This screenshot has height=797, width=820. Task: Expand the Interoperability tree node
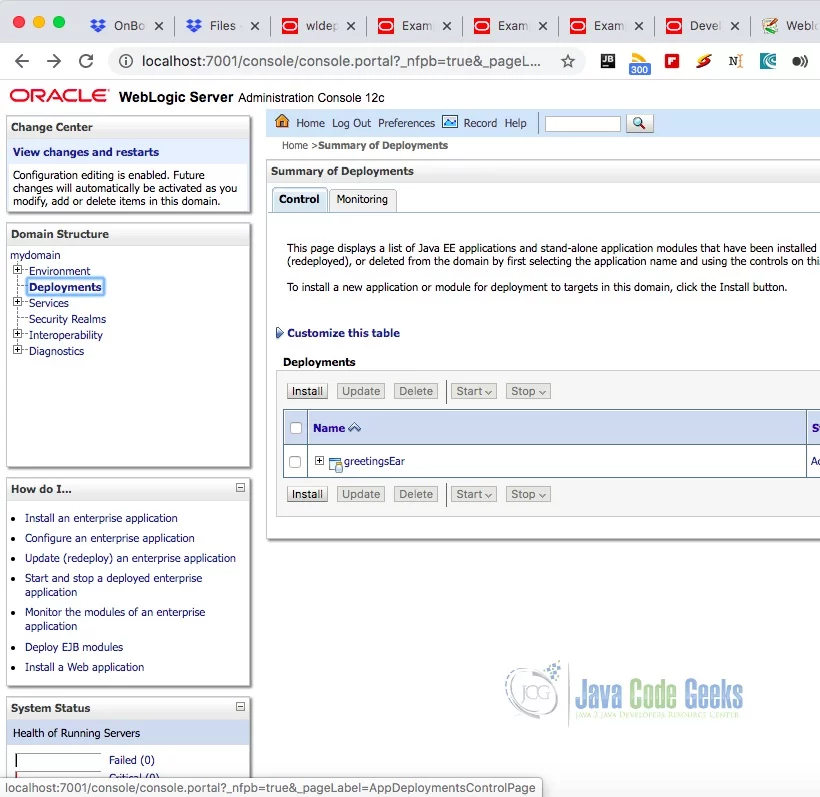pyautogui.click(x=17, y=334)
